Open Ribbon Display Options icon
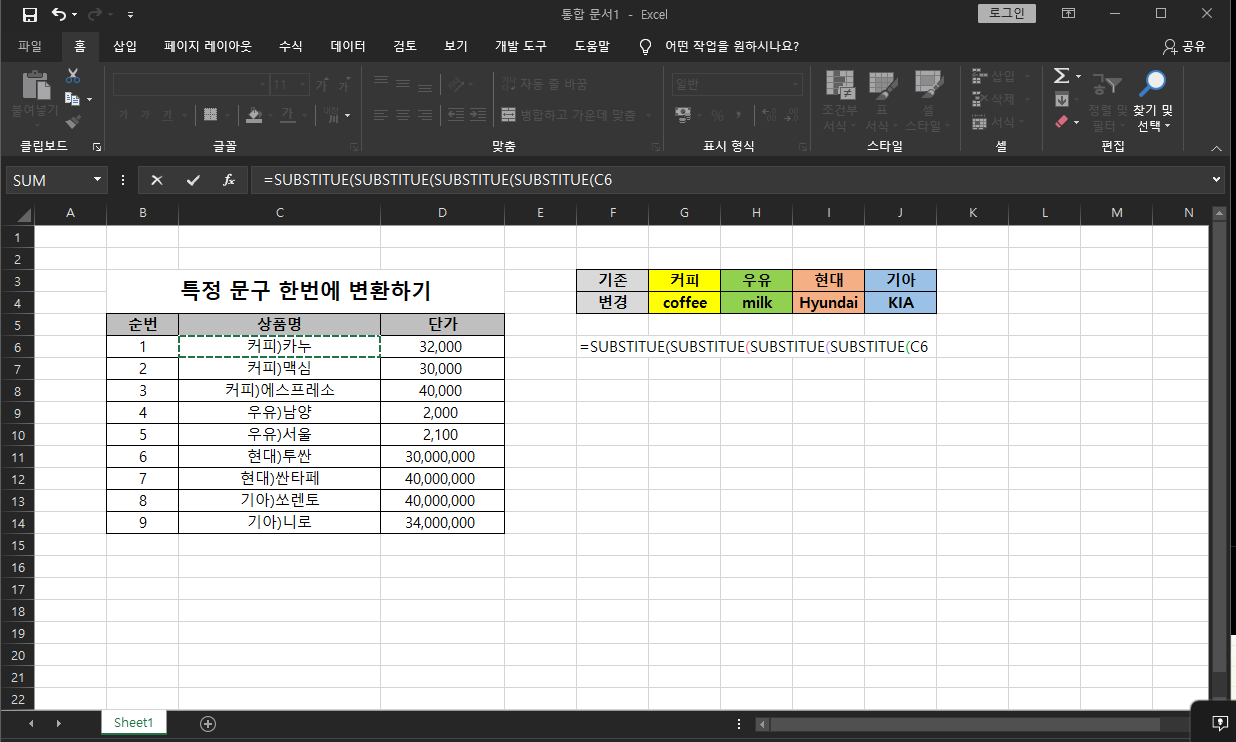The height and width of the screenshot is (742, 1236). tap(1069, 14)
